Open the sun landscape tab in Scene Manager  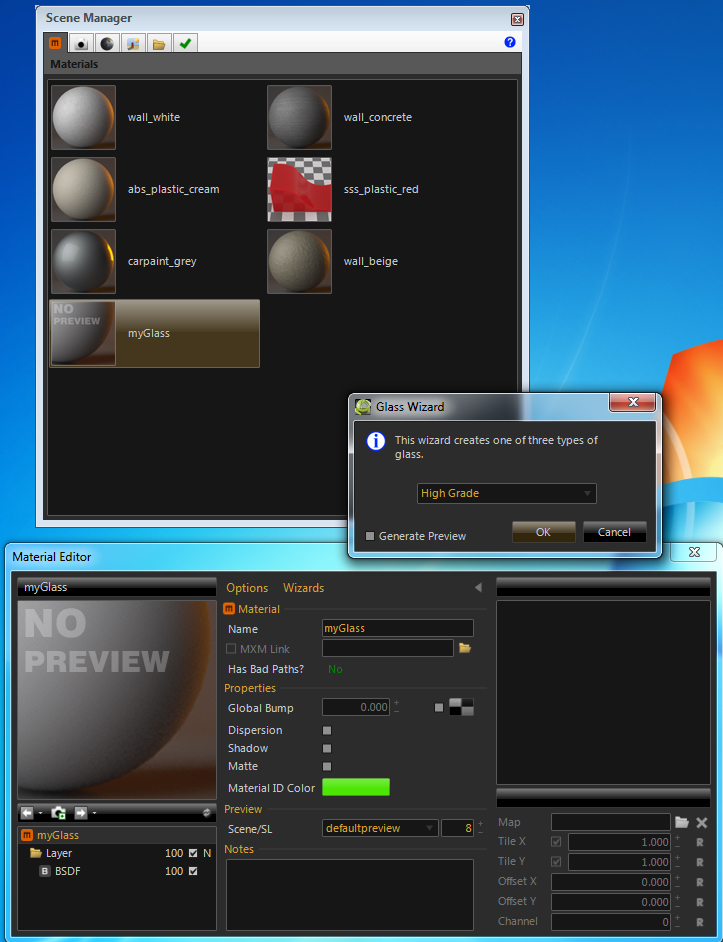133,43
